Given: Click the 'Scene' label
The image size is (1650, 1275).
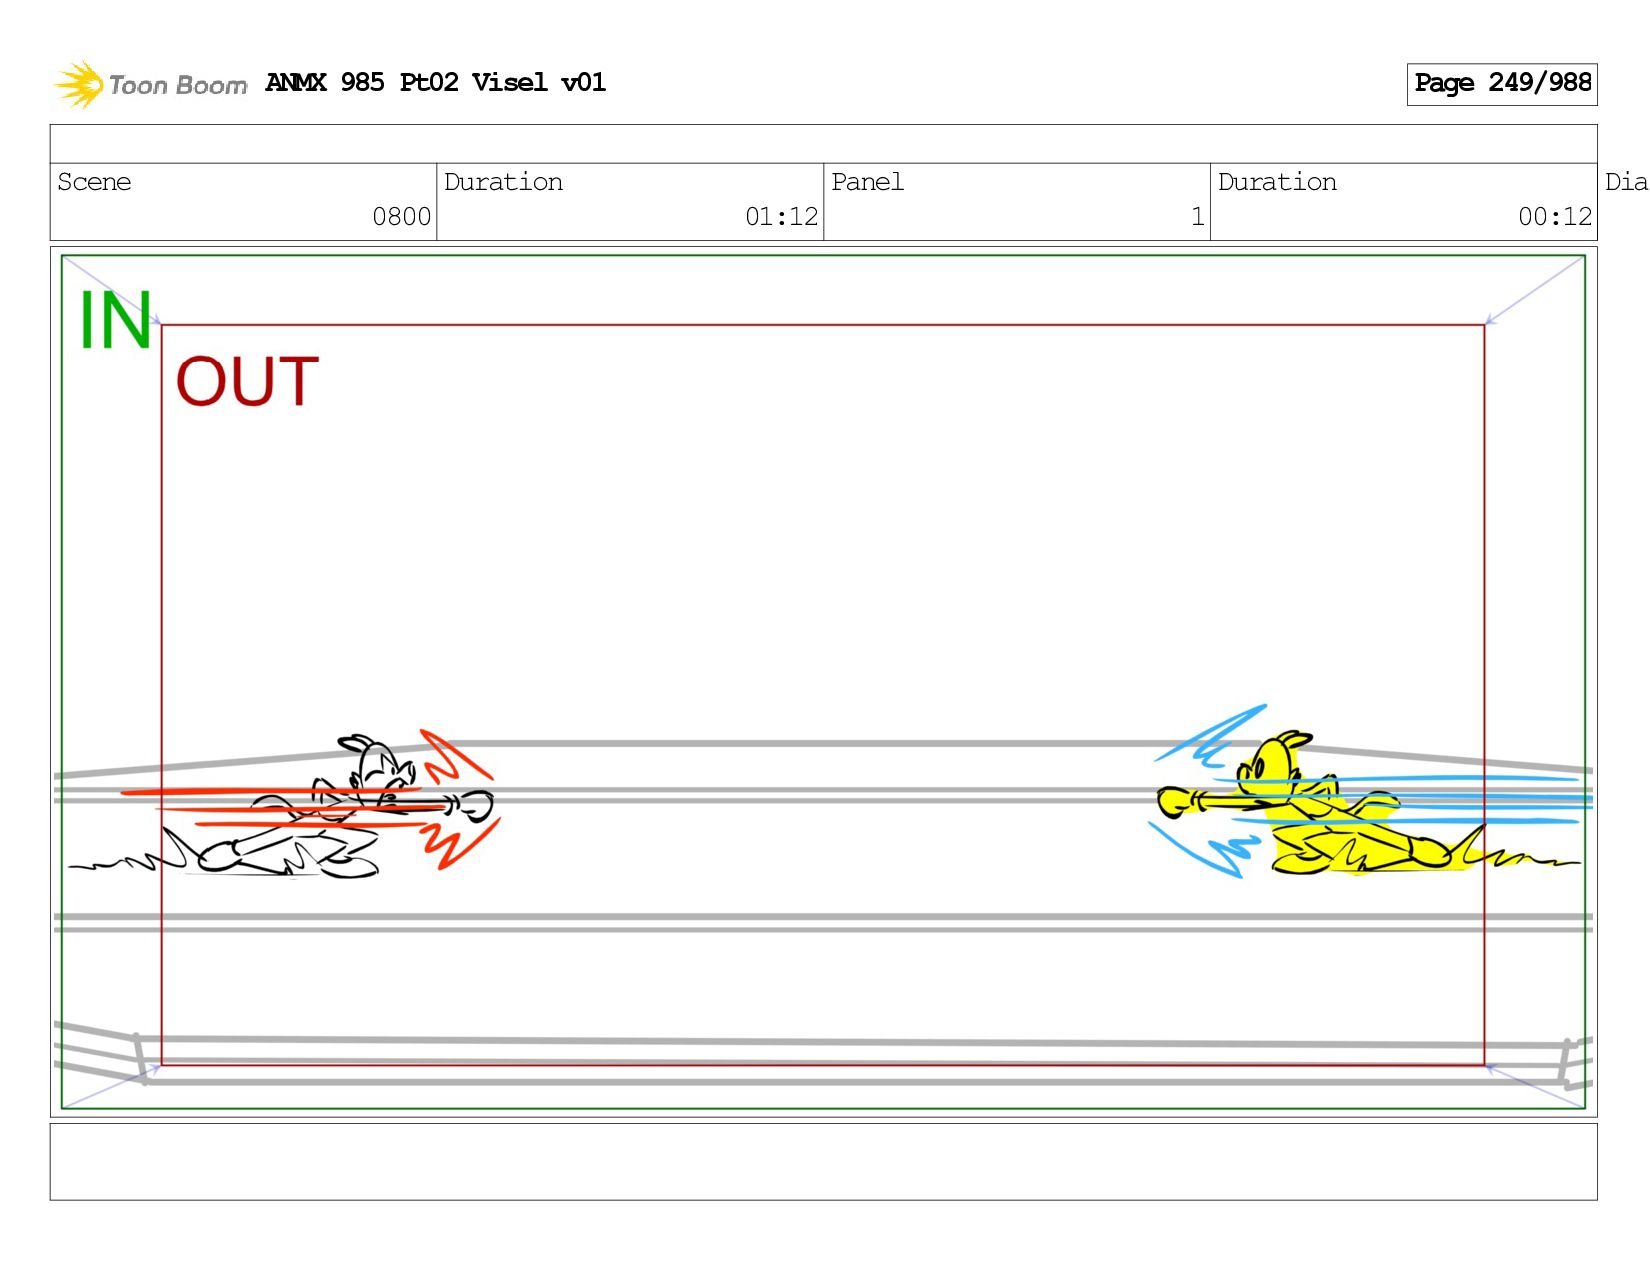Looking at the screenshot, I should (94, 182).
